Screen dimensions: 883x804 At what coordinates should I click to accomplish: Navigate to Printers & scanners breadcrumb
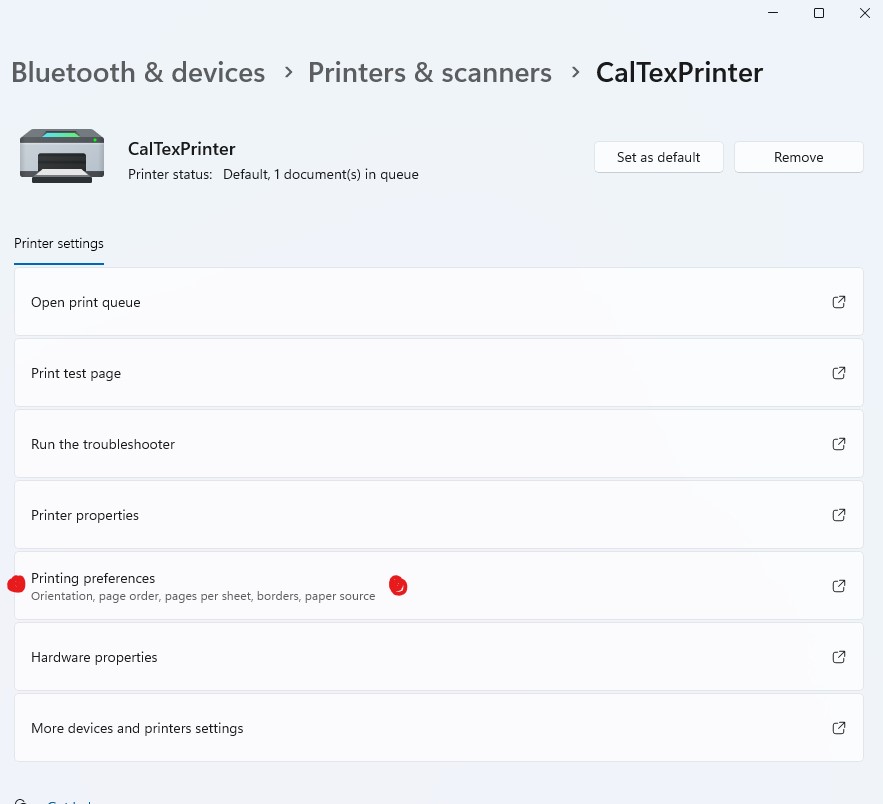coord(429,73)
